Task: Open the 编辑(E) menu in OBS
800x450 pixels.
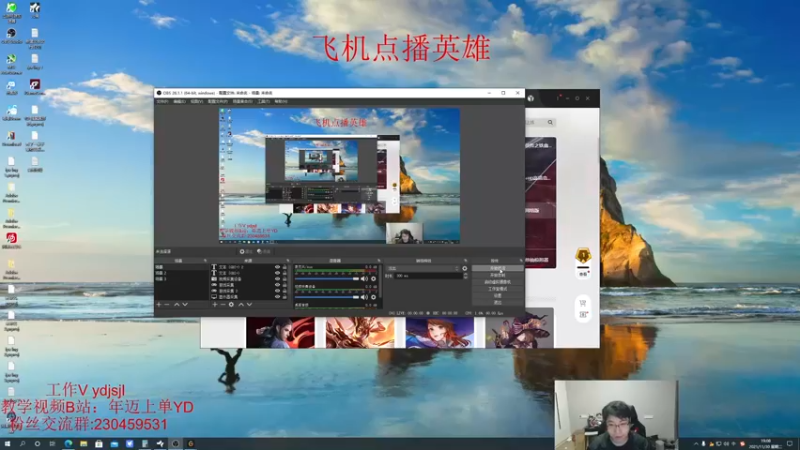Action: 179,102
